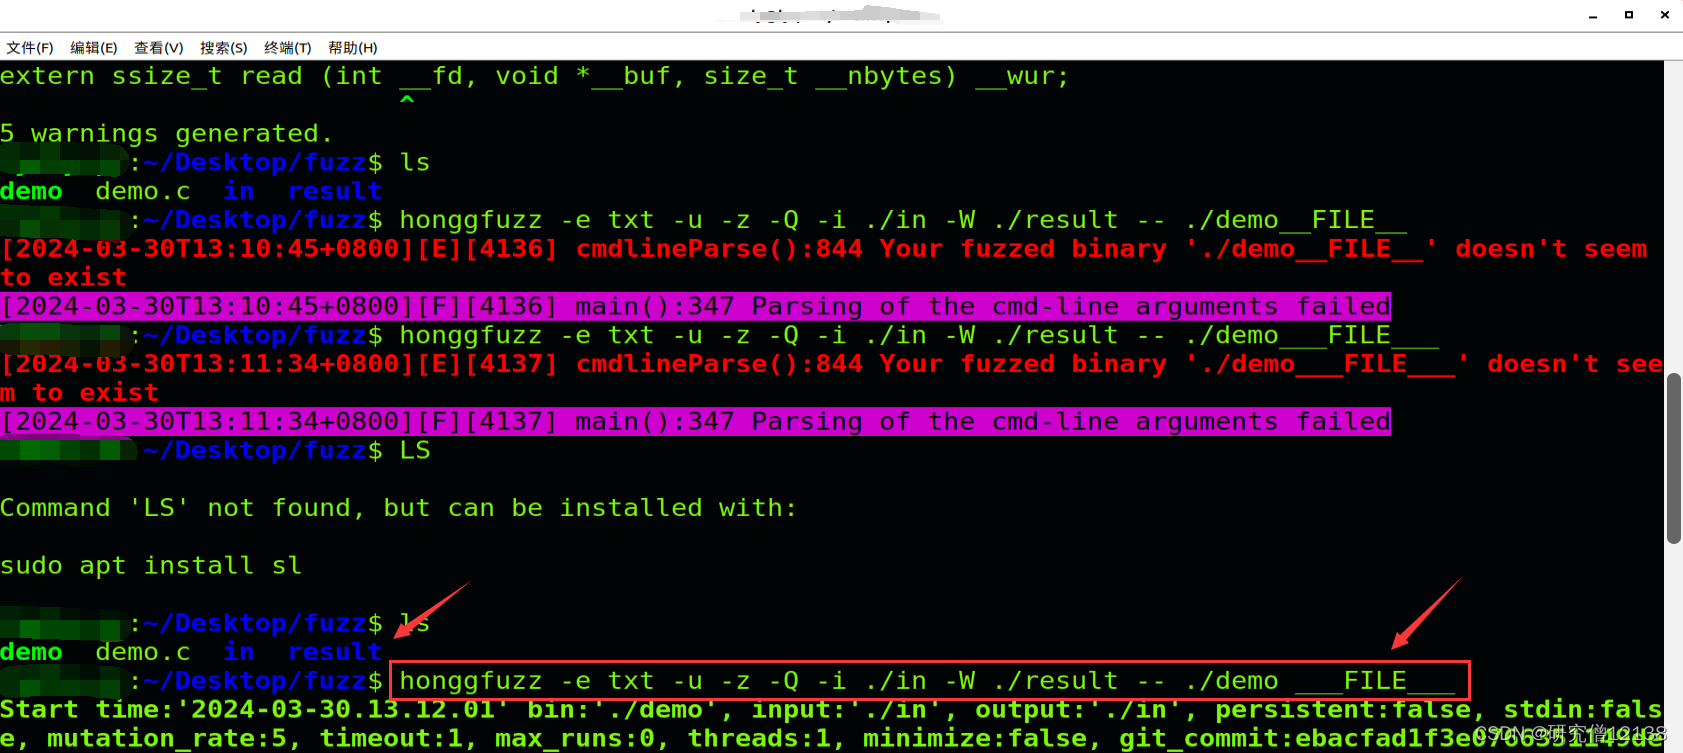1683x753 pixels.
Task: Minimize the terminal window
Action: tap(1593, 15)
